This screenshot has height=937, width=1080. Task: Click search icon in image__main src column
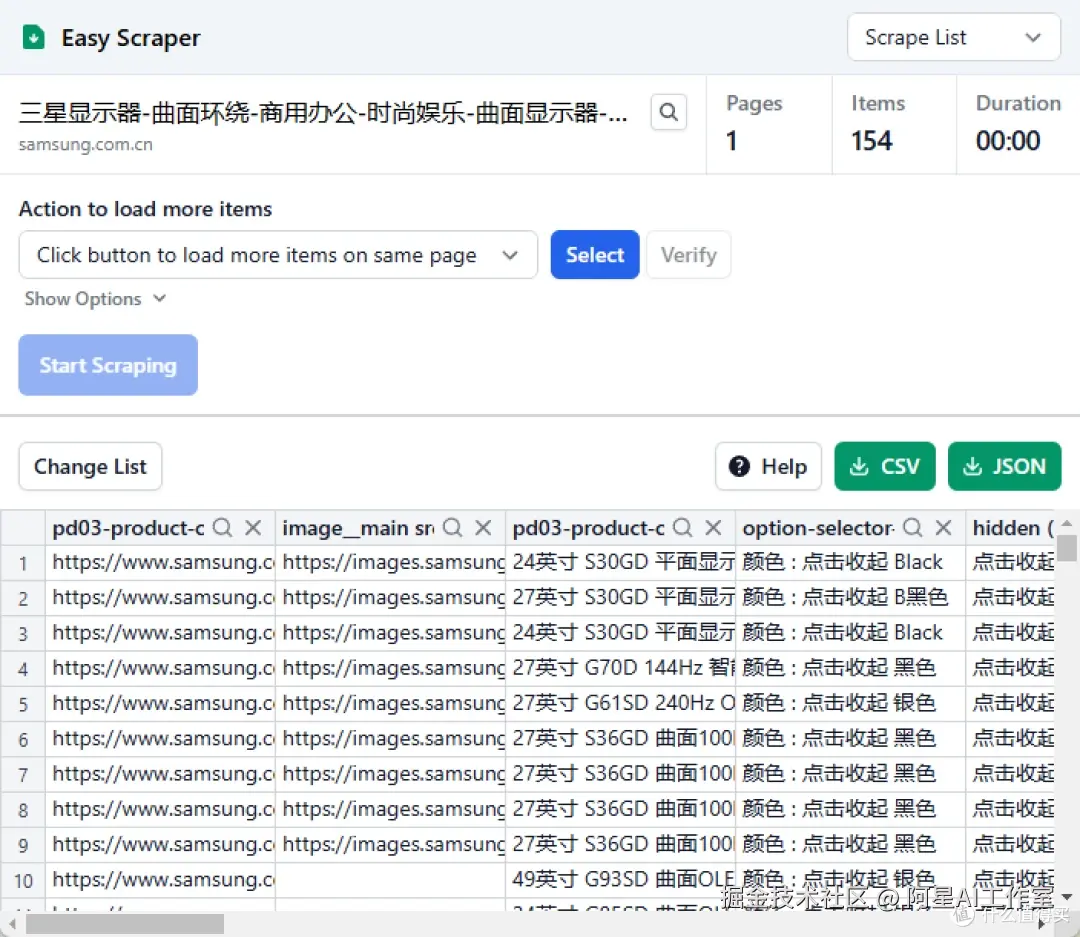[x=453, y=528]
